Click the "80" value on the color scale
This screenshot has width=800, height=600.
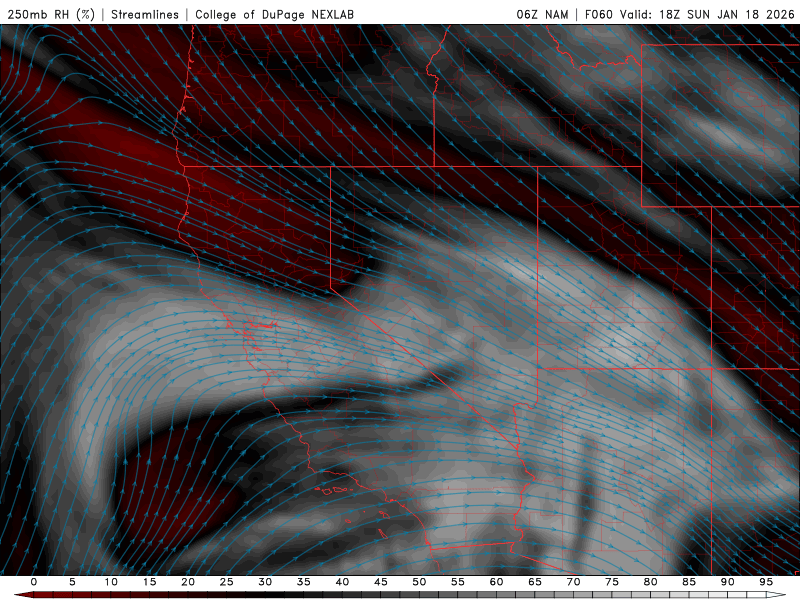[651, 582]
